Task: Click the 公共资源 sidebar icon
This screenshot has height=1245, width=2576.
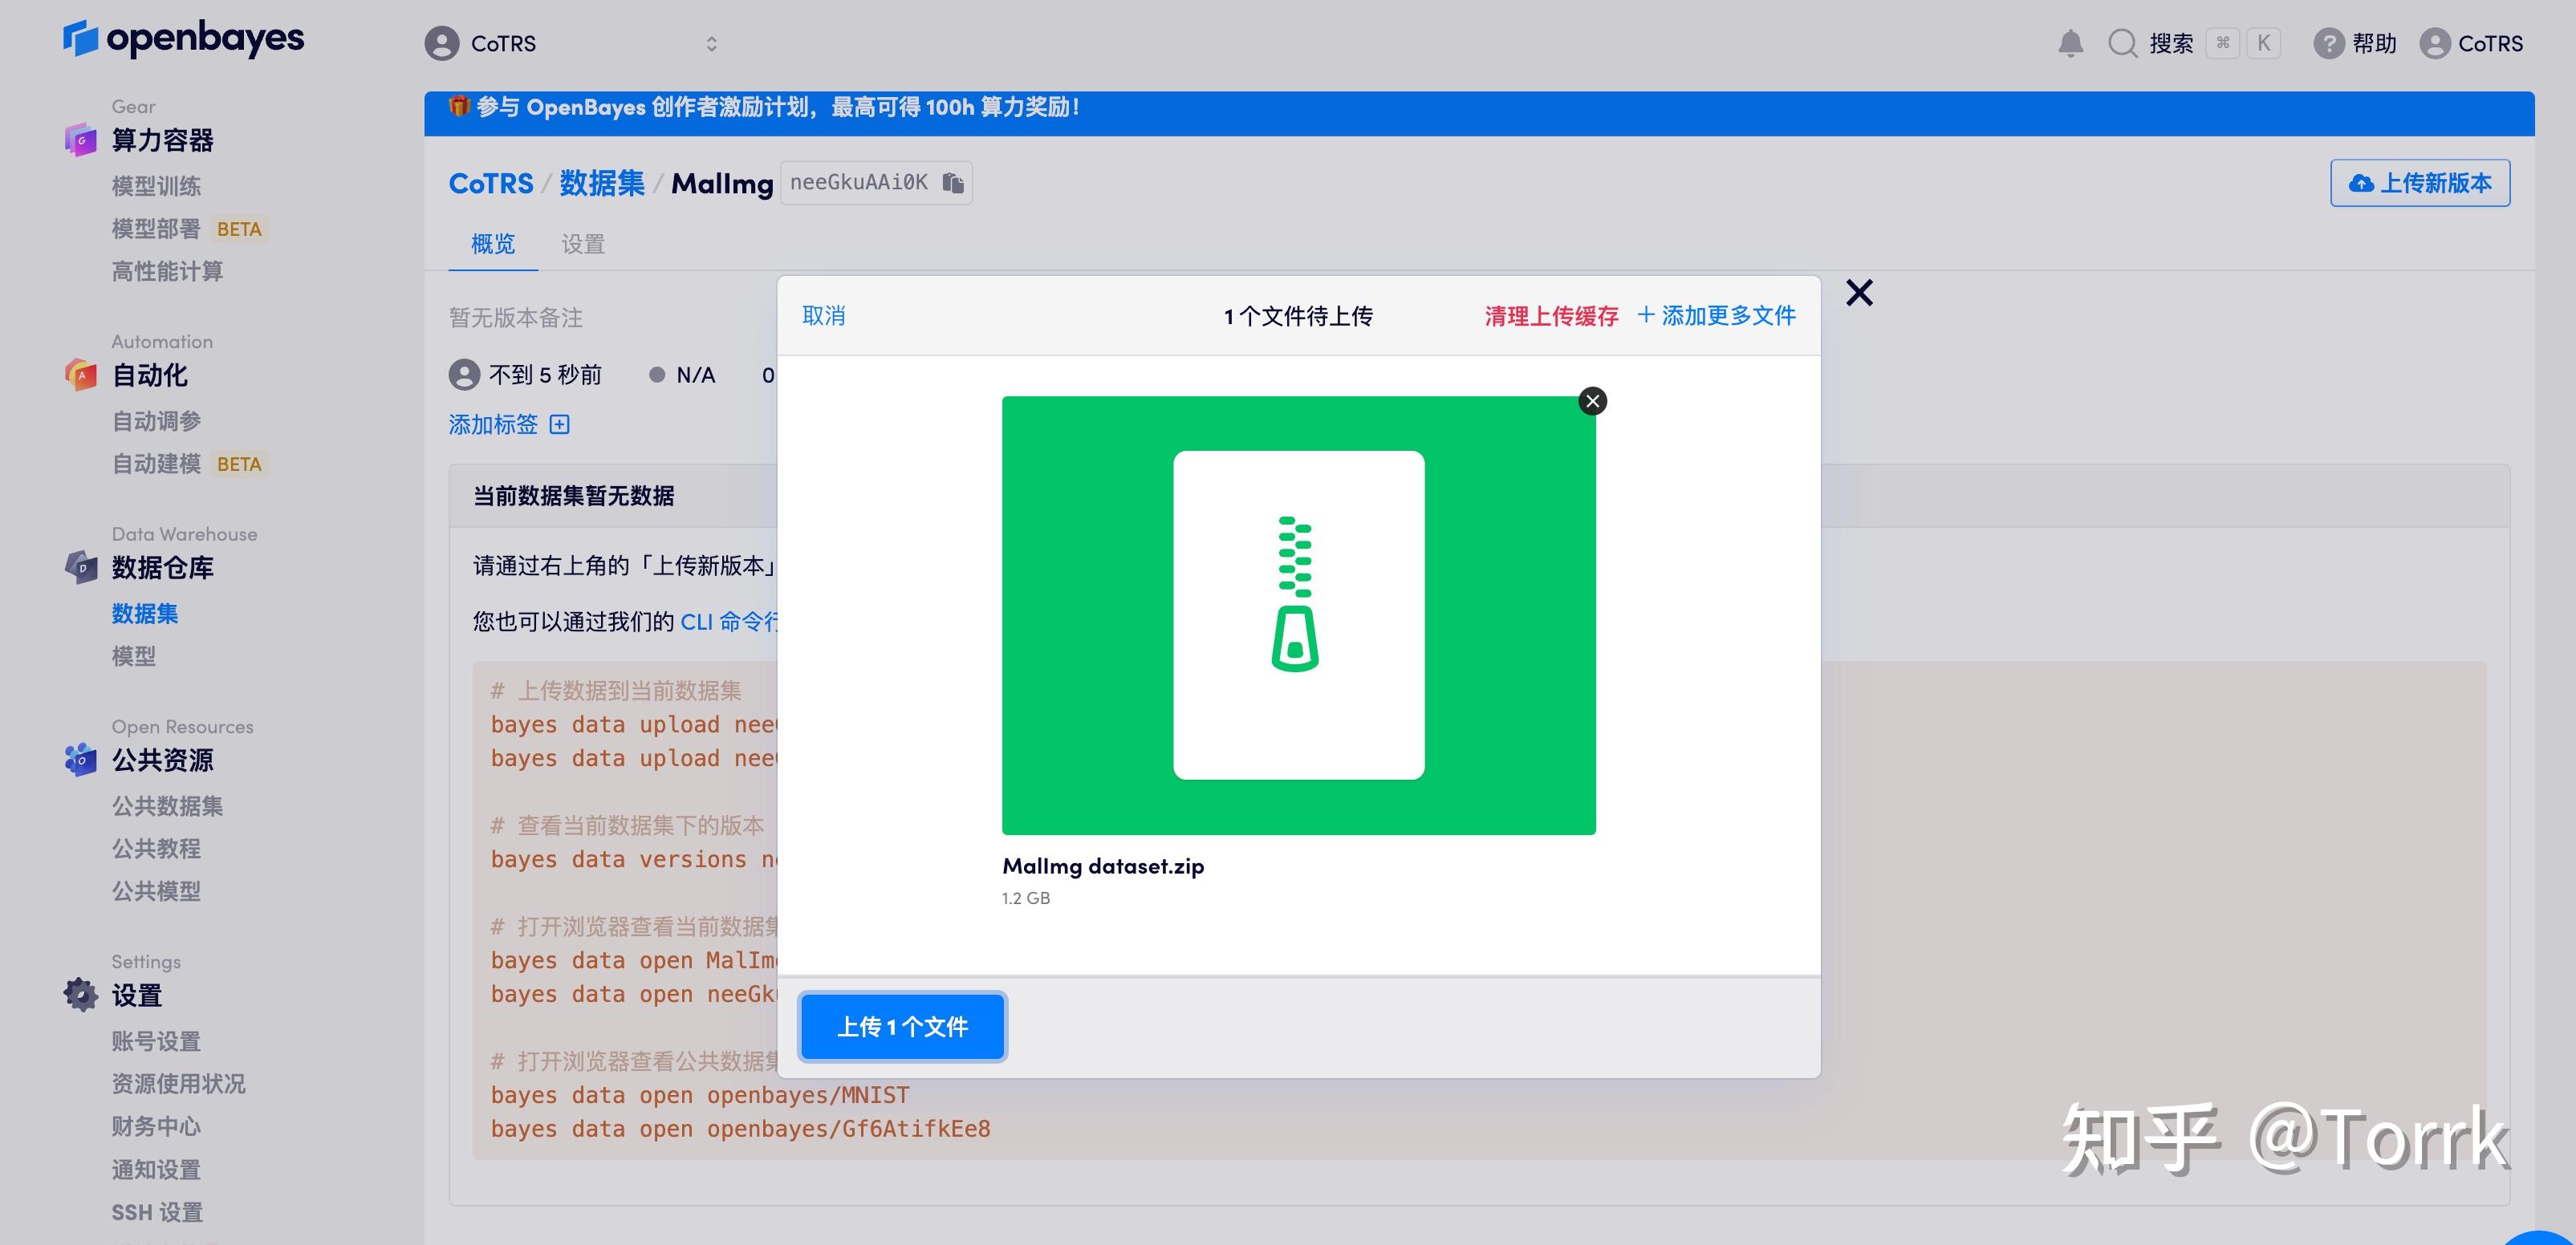Action: click(x=80, y=760)
